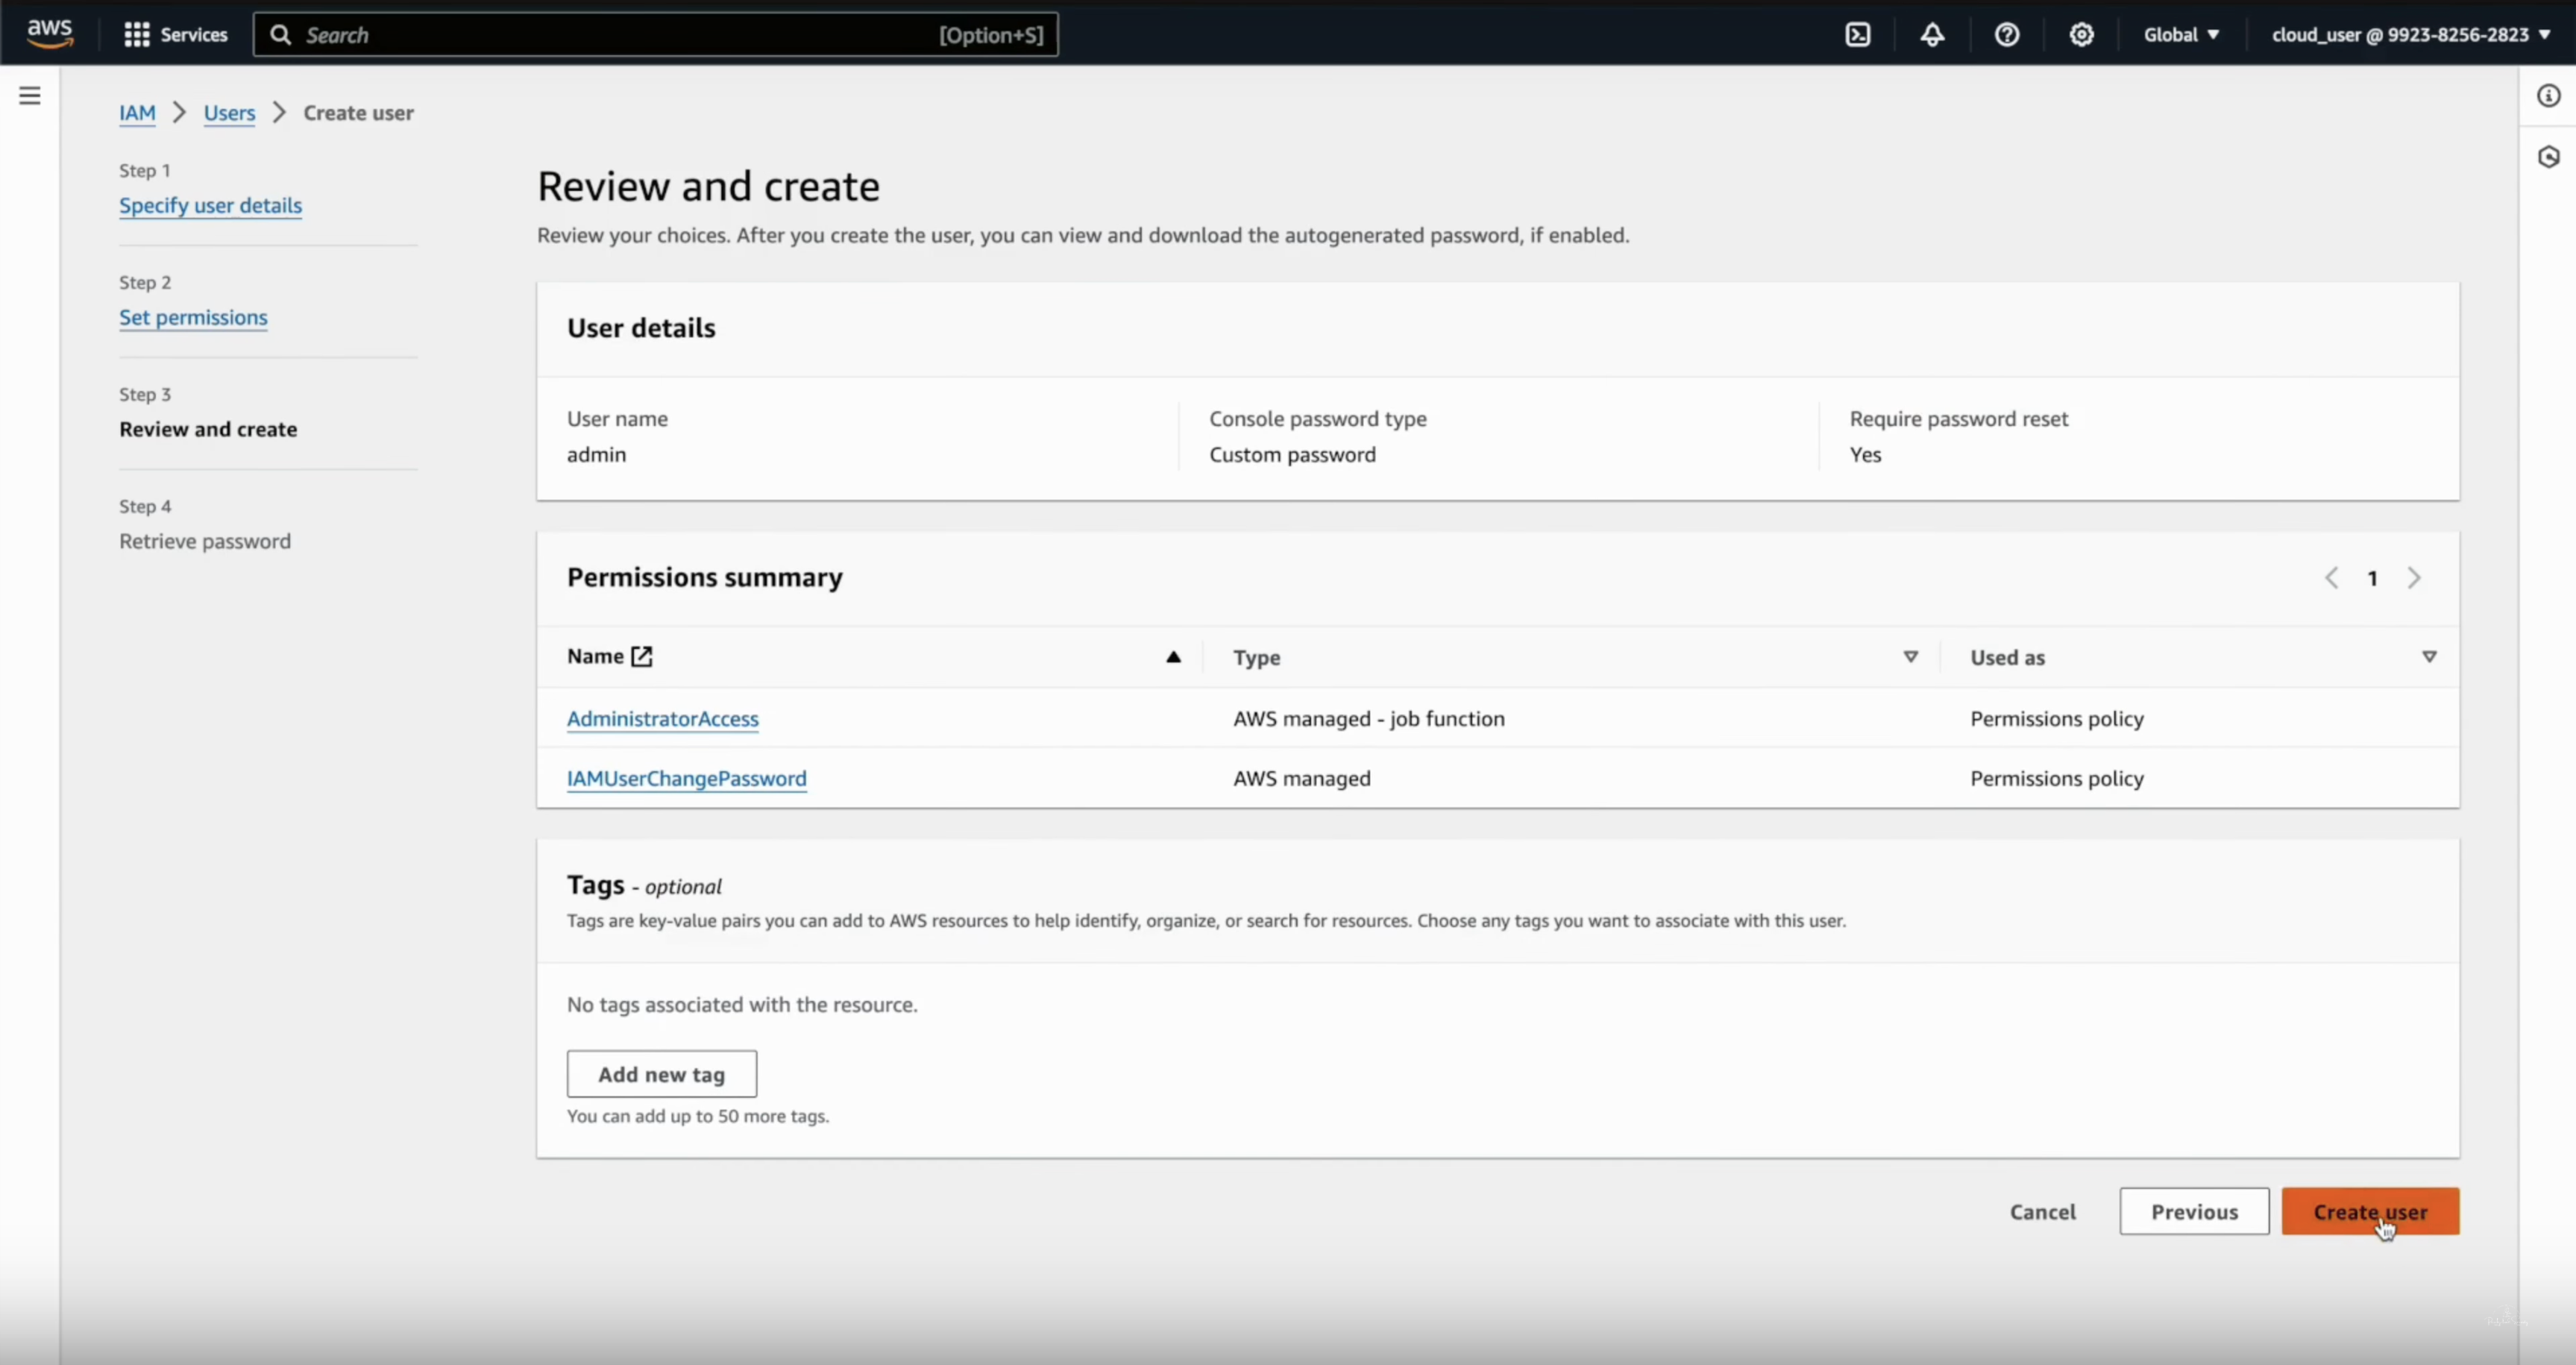Click the Add new tag button
The width and height of the screenshot is (2576, 1365).
click(661, 1074)
